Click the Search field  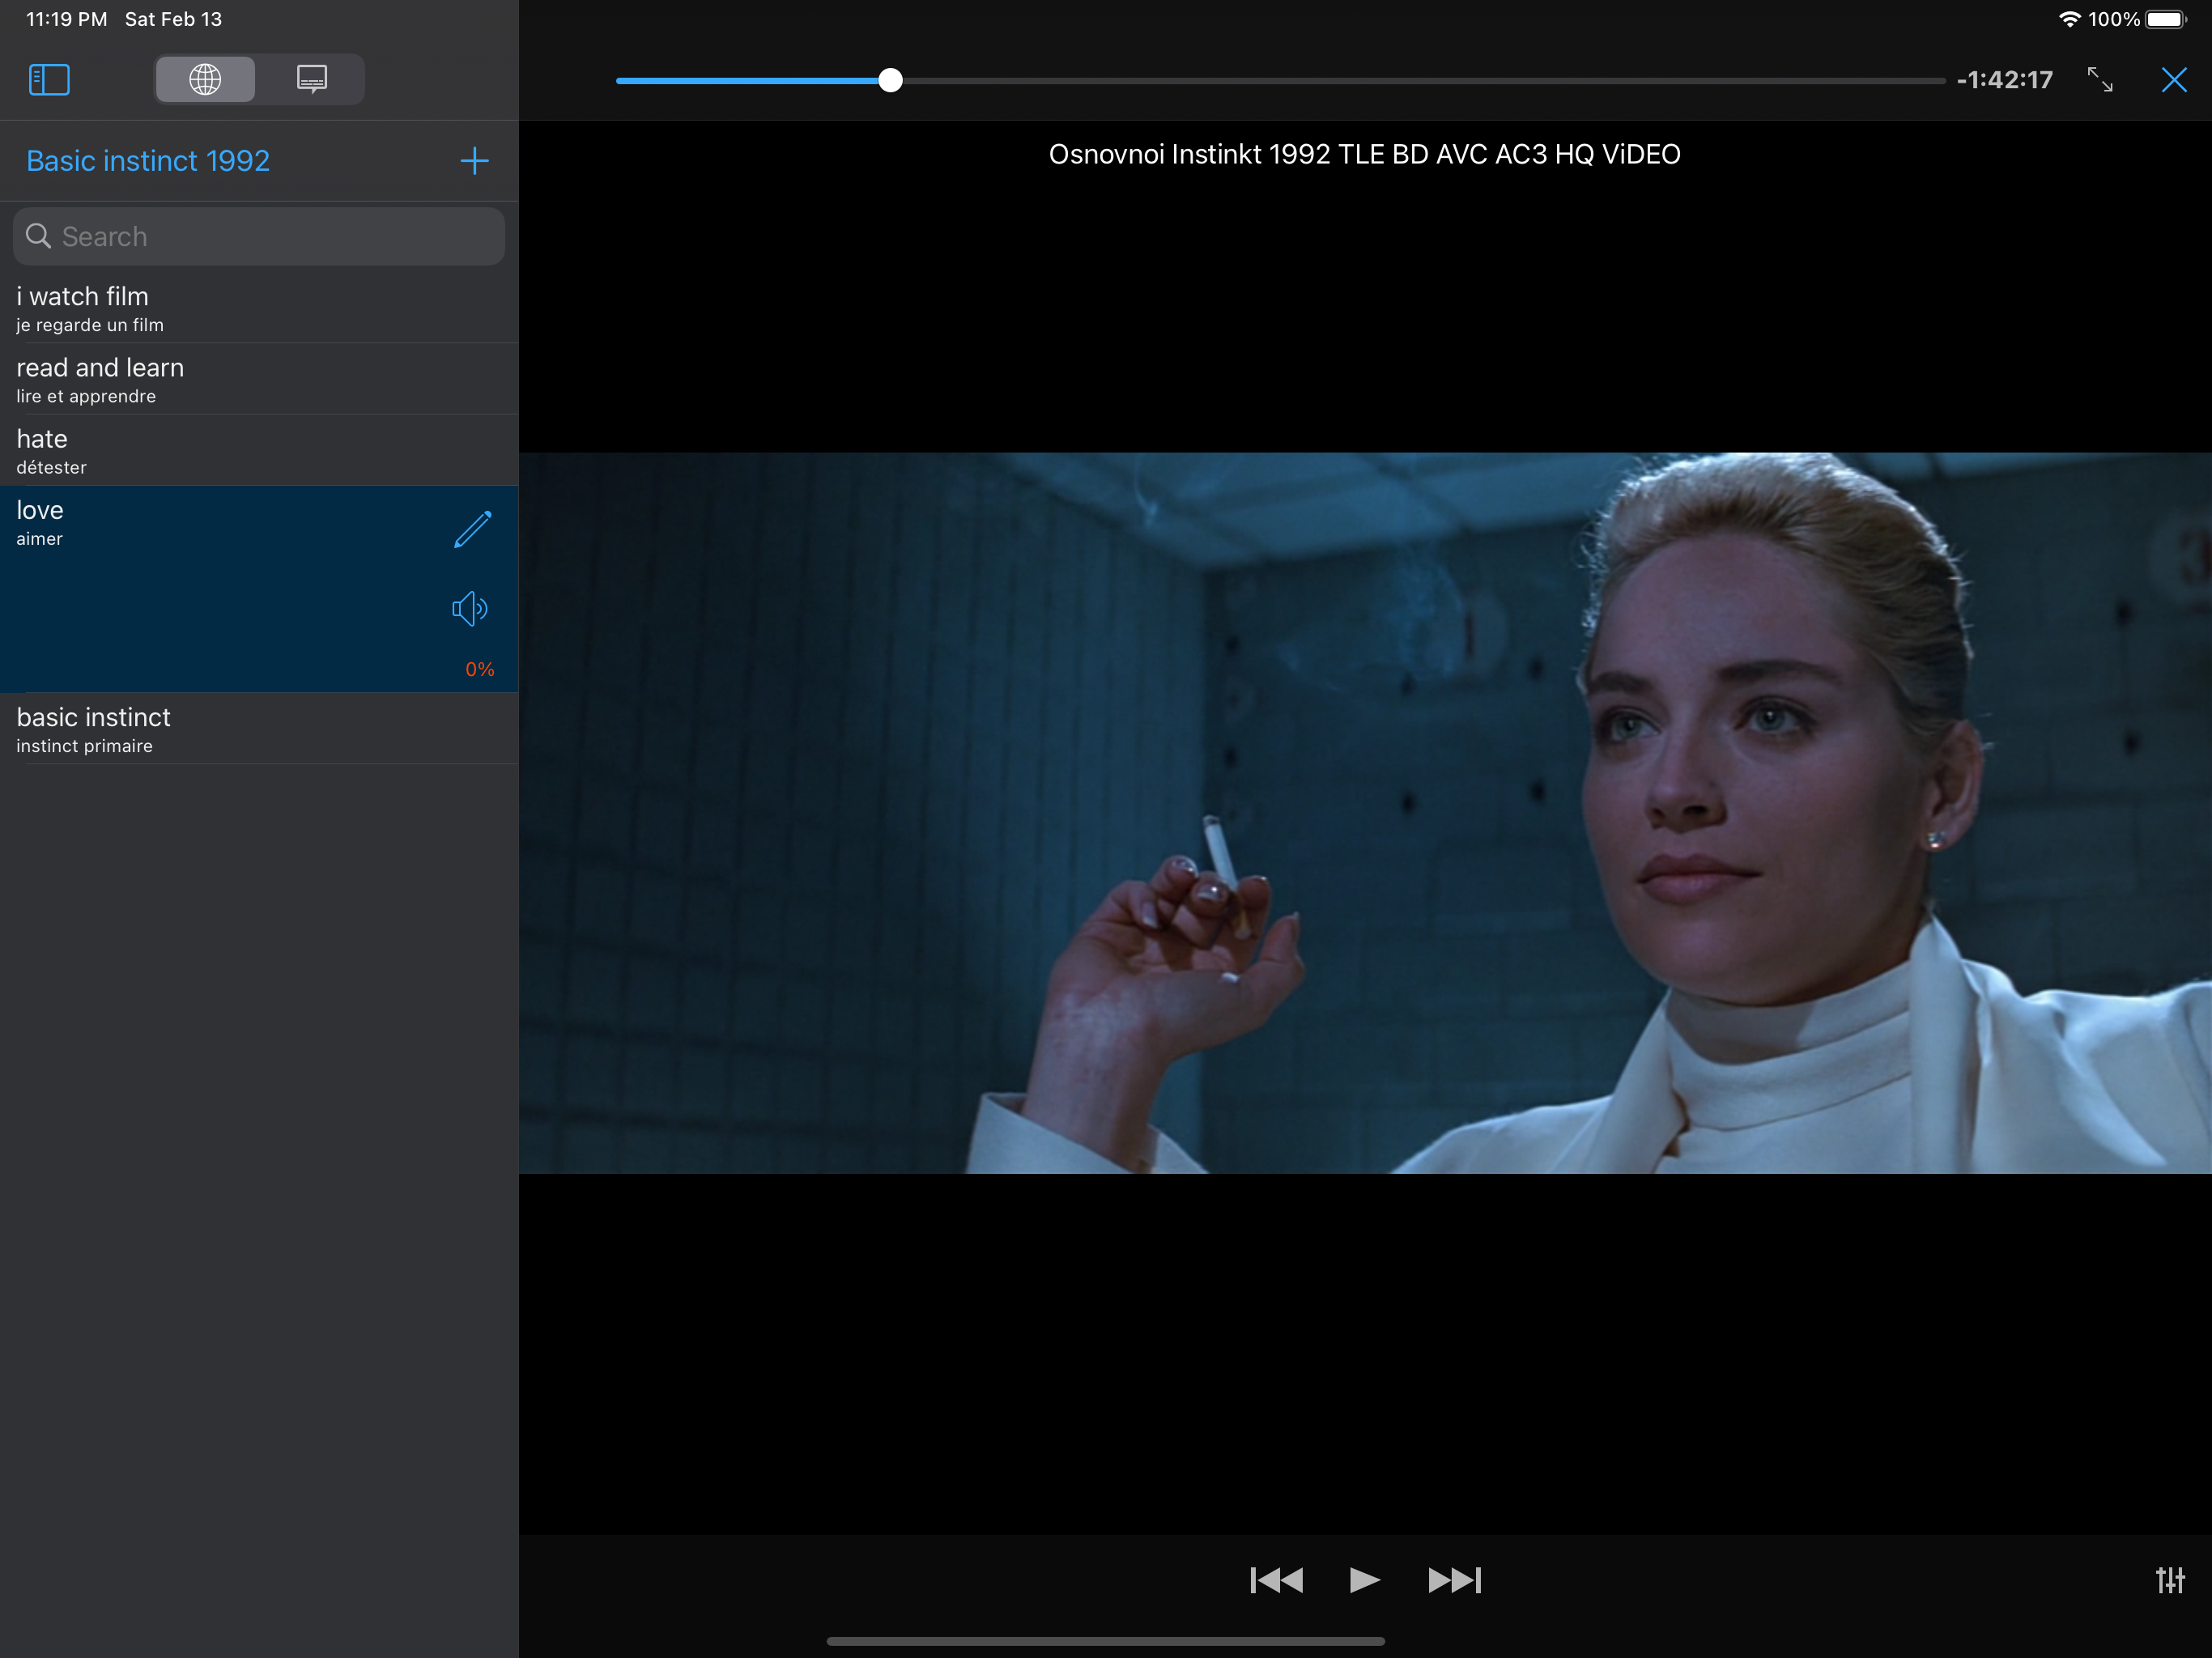(x=259, y=237)
